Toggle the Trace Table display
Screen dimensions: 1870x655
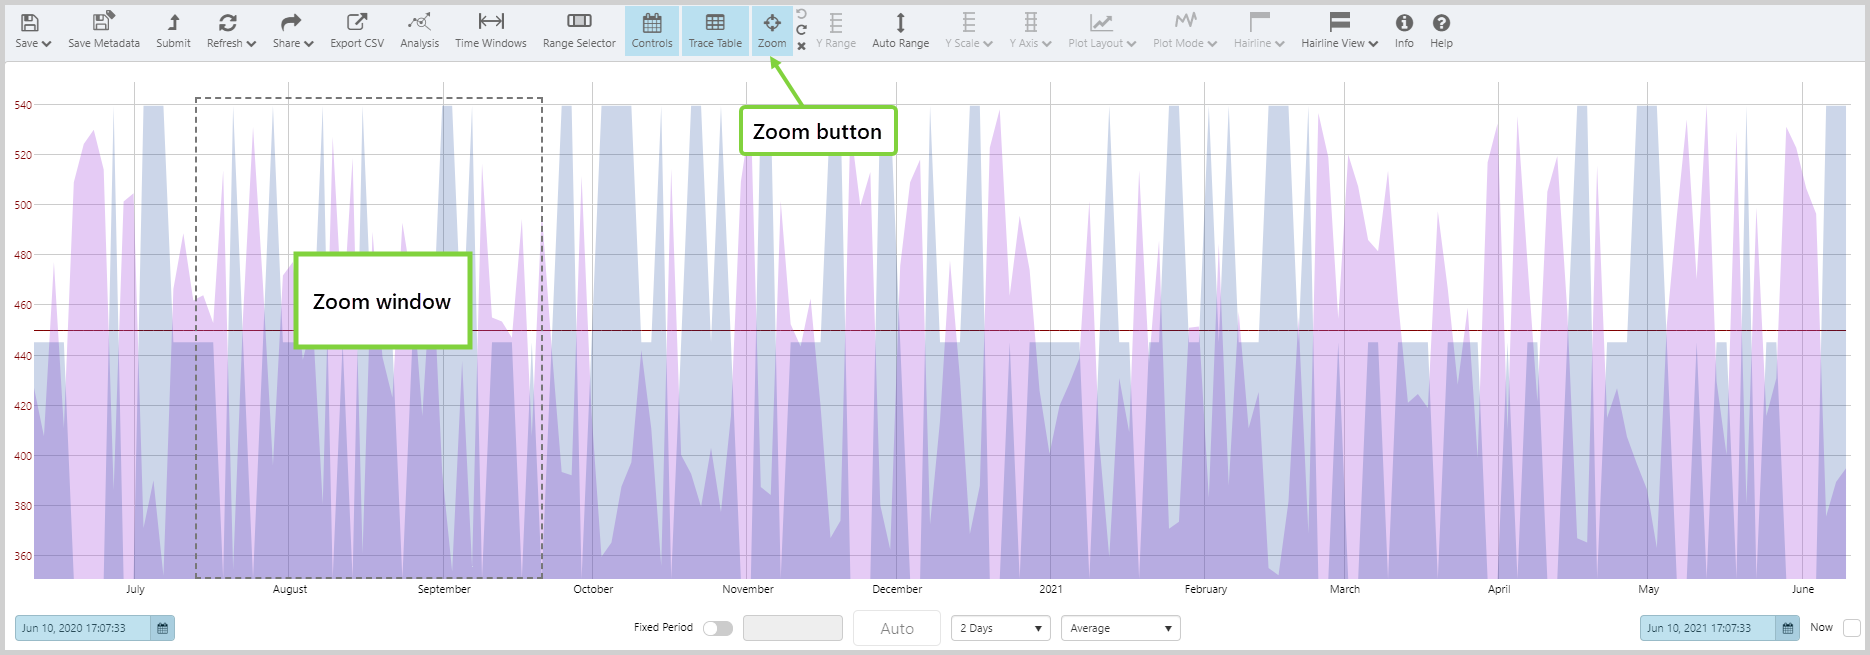(715, 29)
